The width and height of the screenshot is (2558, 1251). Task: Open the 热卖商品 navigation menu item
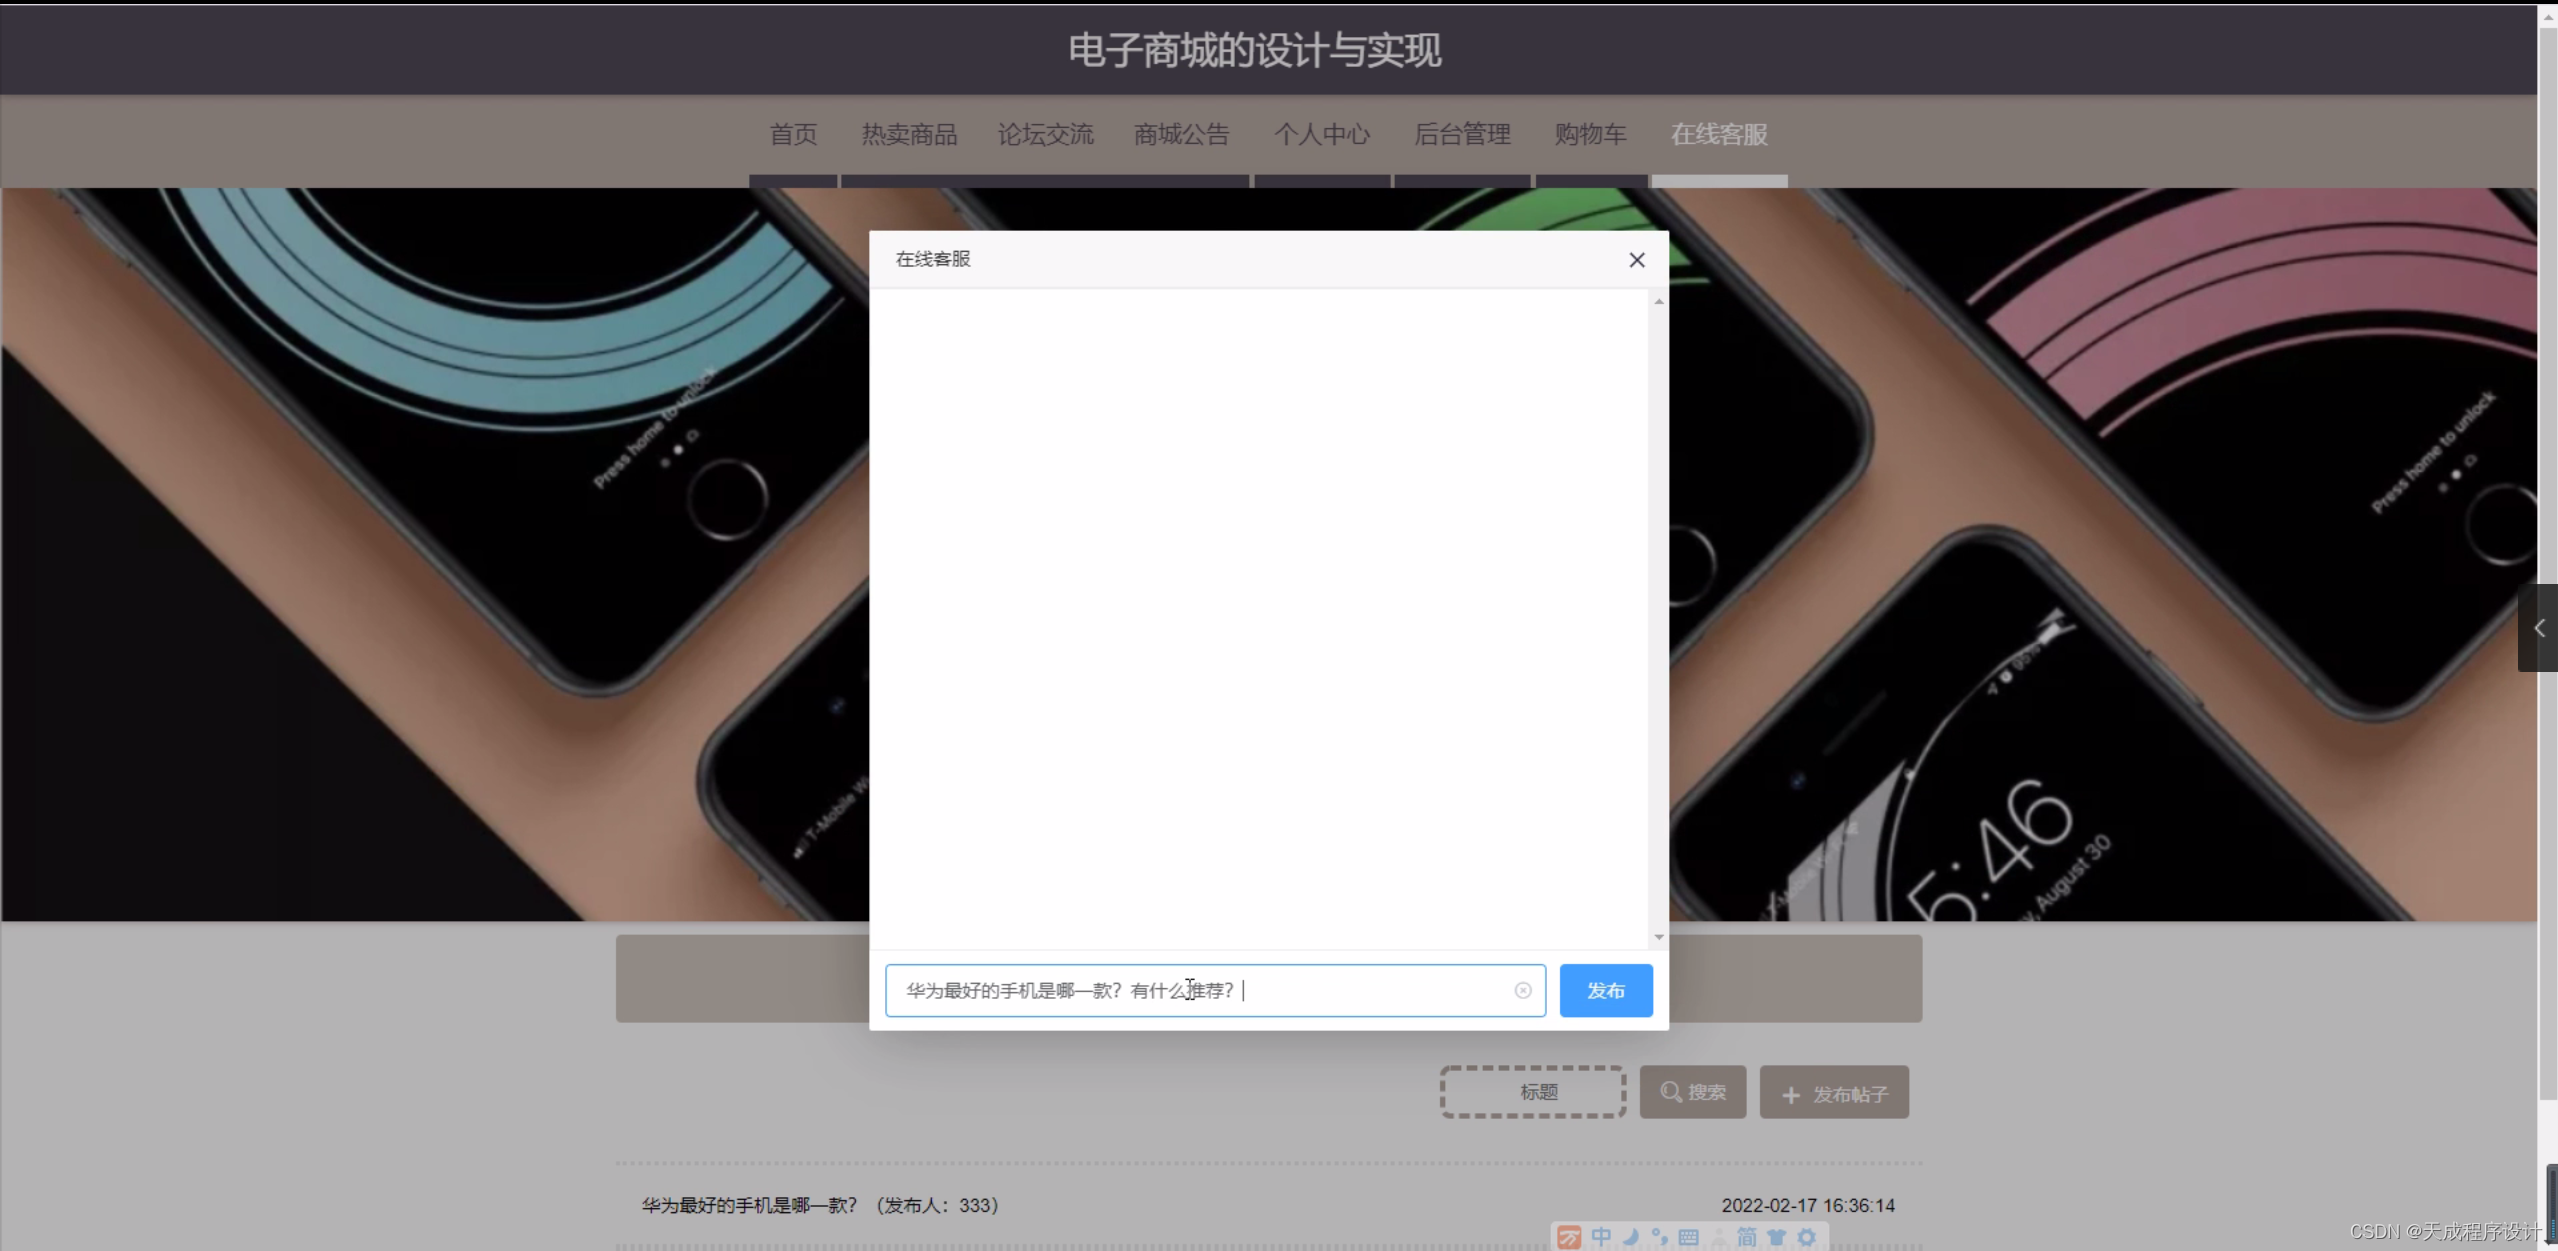click(x=908, y=134)
